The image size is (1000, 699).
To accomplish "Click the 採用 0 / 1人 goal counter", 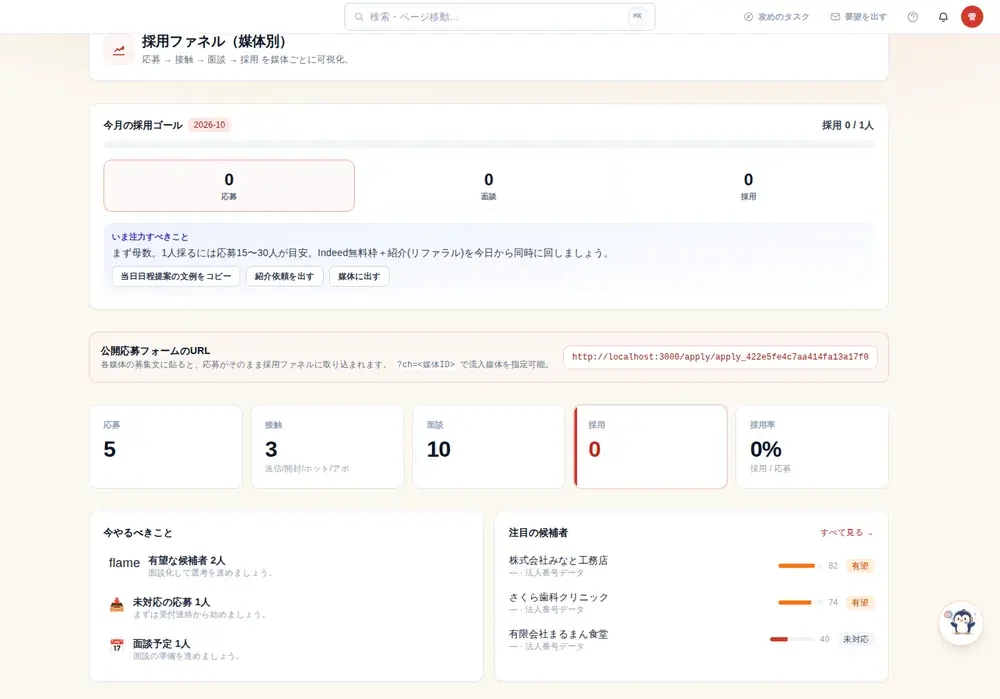I will click(848, 126).
